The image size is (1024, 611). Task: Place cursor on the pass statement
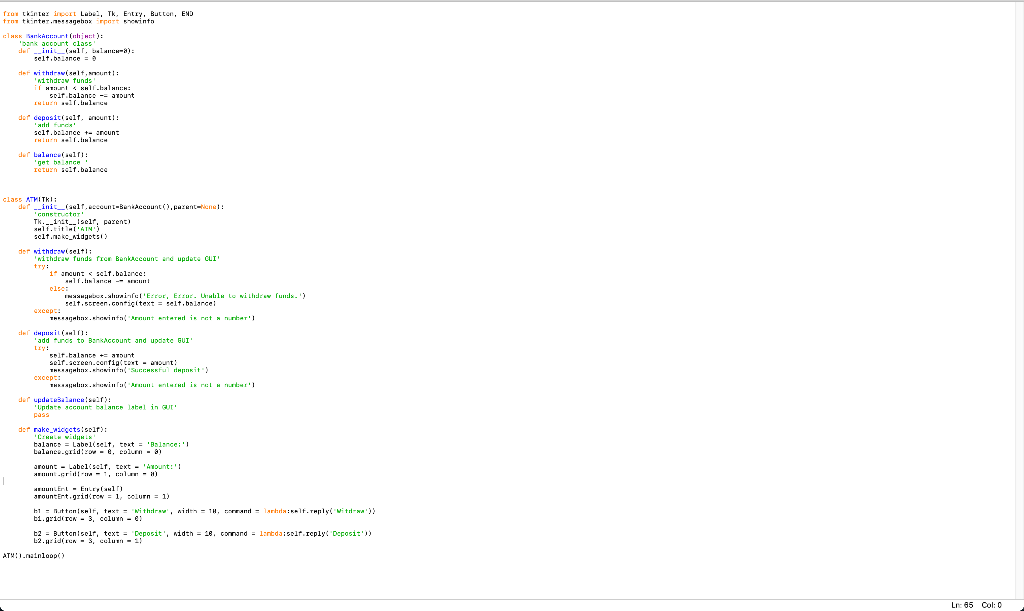pos(40,414)
